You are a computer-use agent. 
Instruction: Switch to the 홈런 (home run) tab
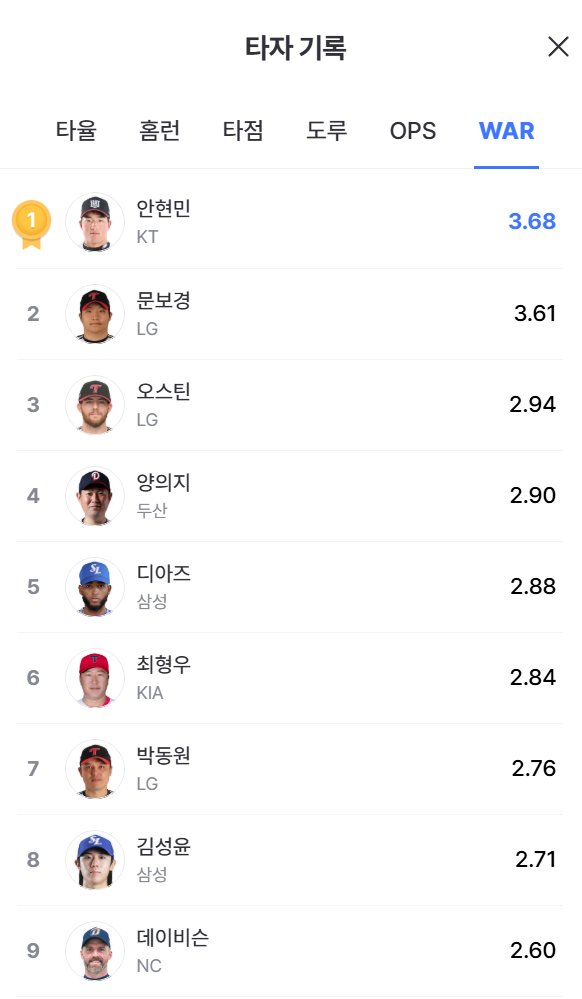click(x=159, y=130)
